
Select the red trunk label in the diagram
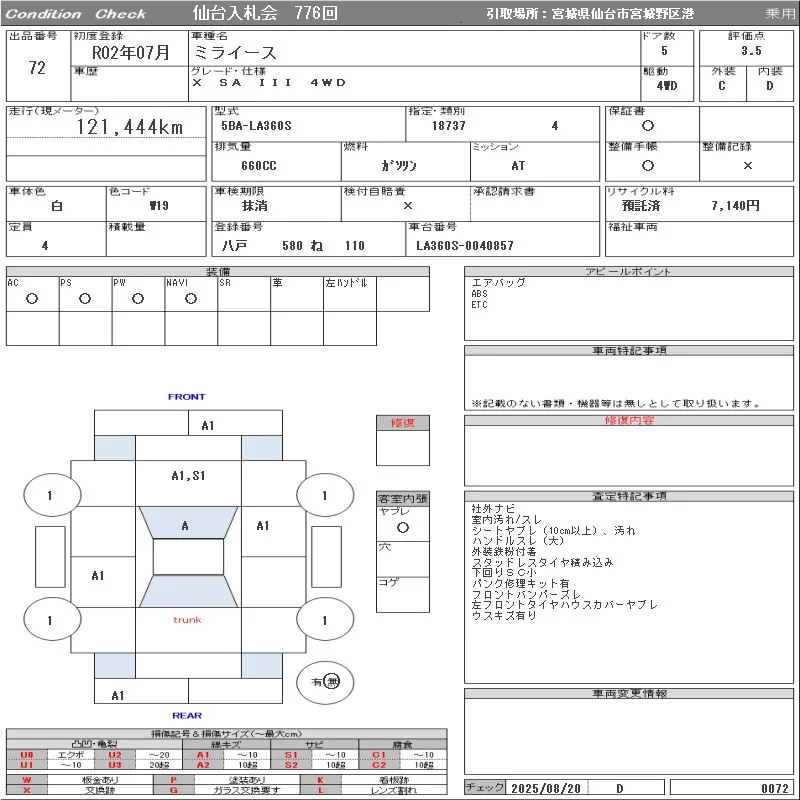click(187, 620)
